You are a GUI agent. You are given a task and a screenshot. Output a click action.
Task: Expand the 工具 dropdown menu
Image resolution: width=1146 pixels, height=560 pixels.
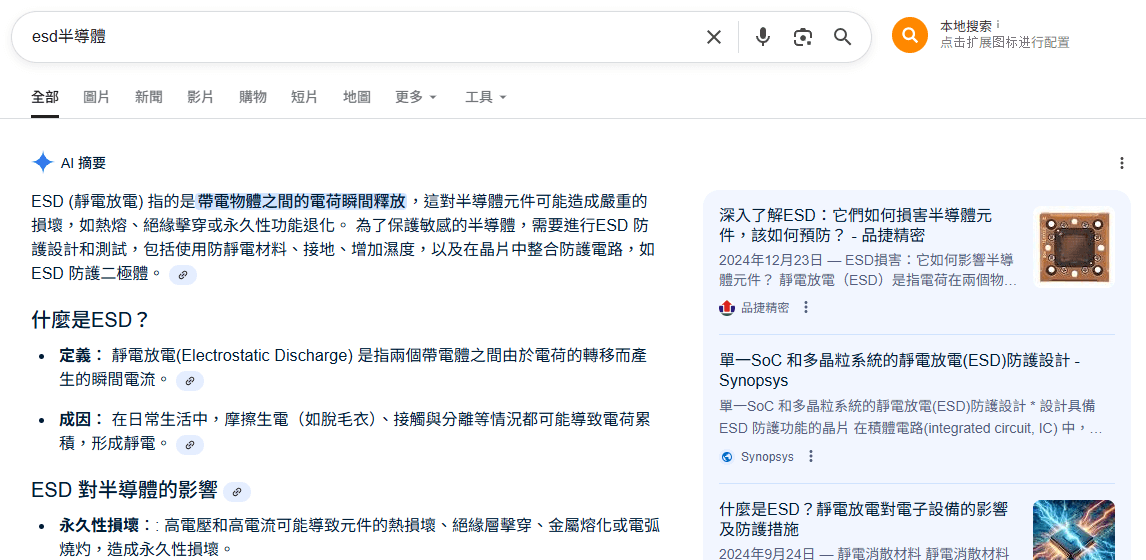(486, 97)
